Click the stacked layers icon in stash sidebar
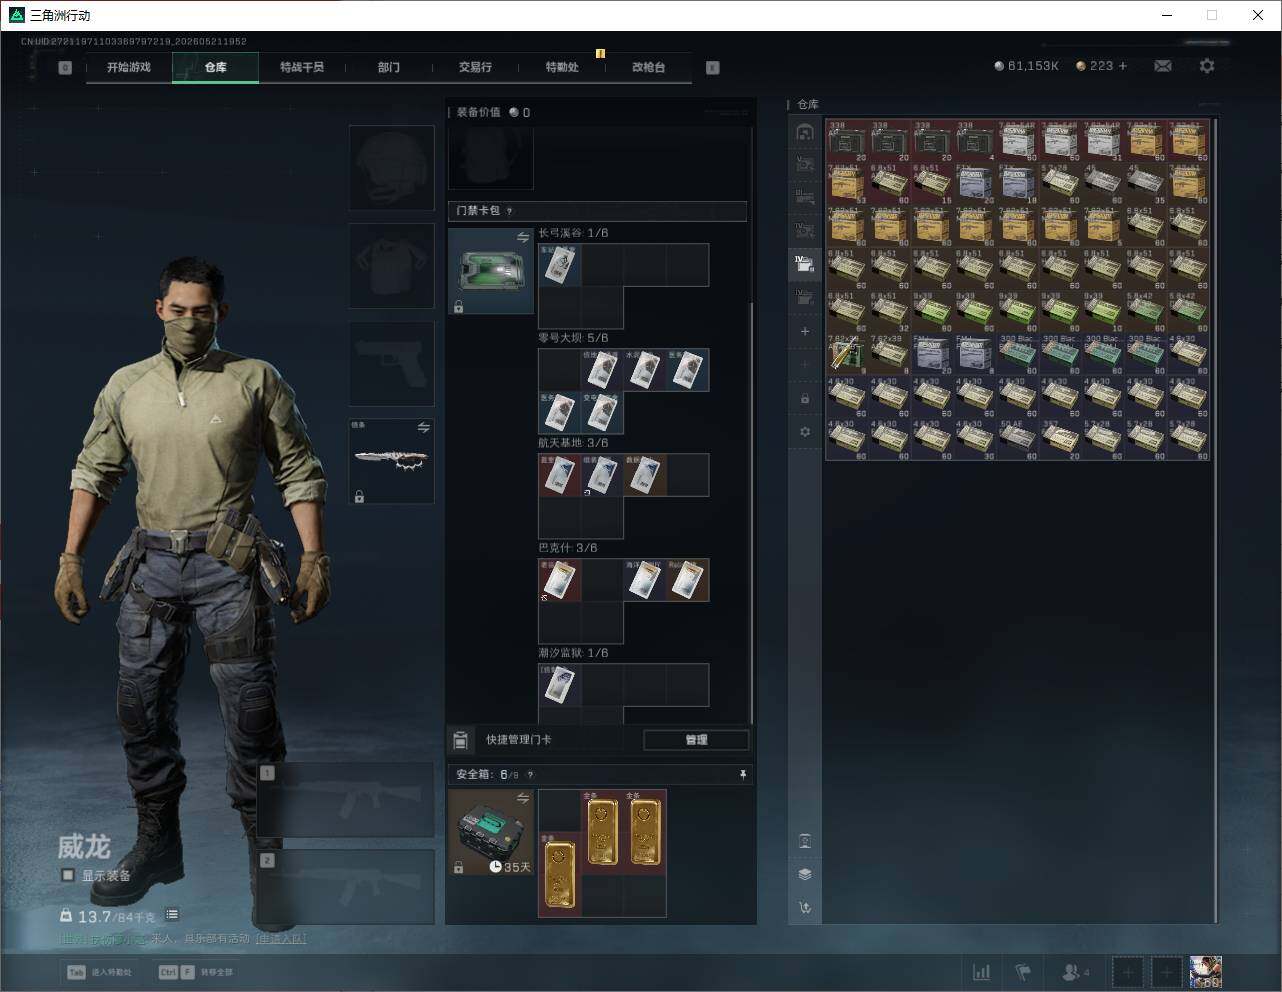Image resolution: width=1282 pixels, height=992 pixels. pyautogui.click(x=805, y=874)
